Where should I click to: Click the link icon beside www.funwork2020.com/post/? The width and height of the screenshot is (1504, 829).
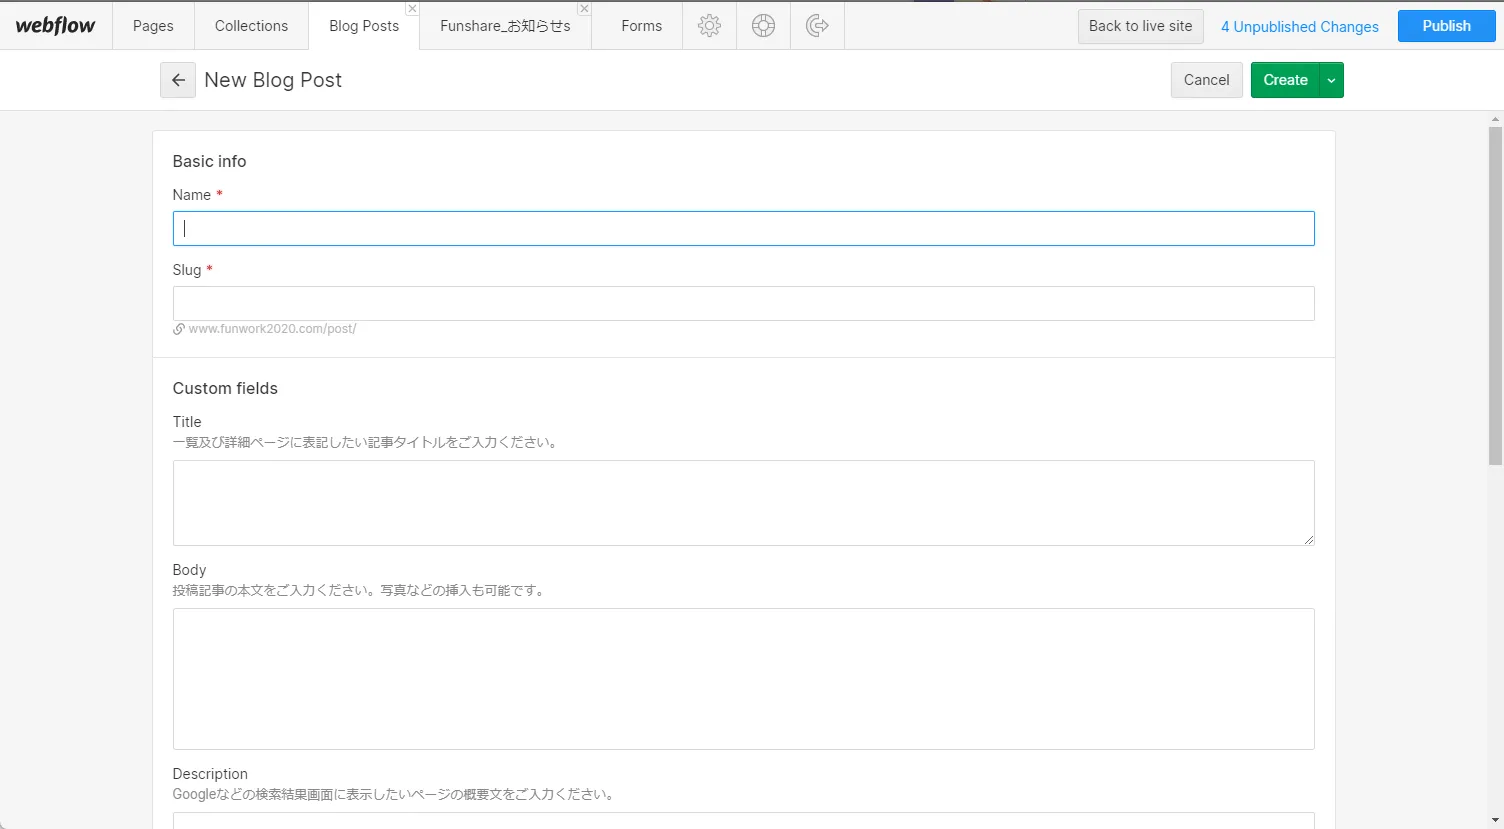pos(179,328)
